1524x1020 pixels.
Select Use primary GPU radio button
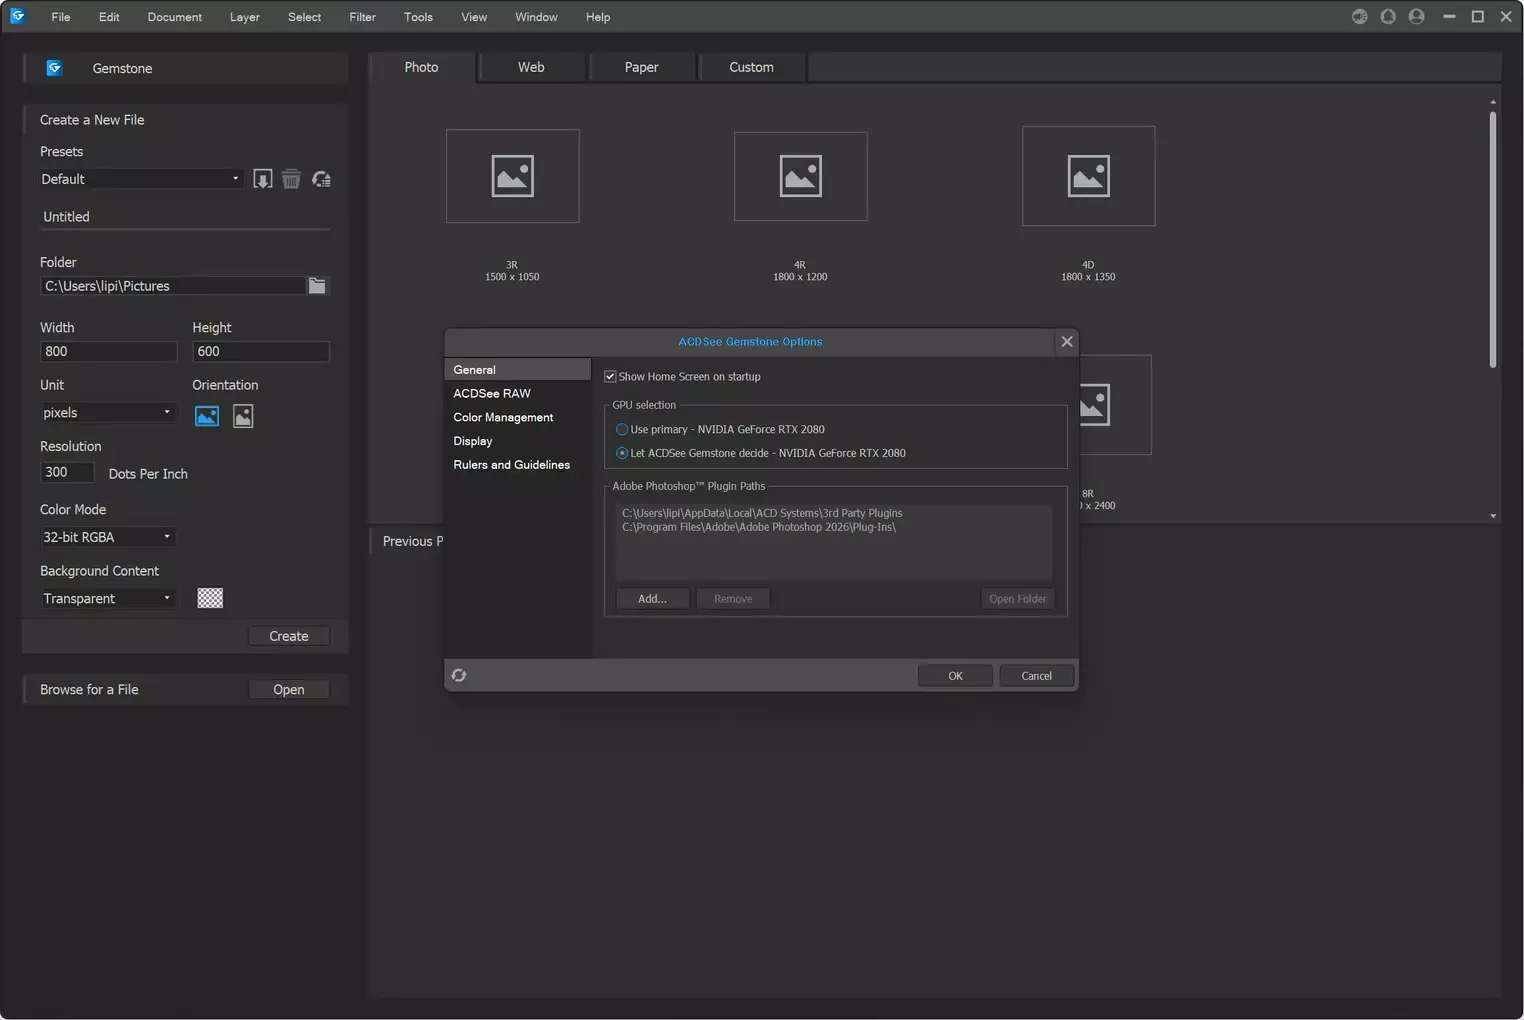pyautogui.click(x=622, y=430)
